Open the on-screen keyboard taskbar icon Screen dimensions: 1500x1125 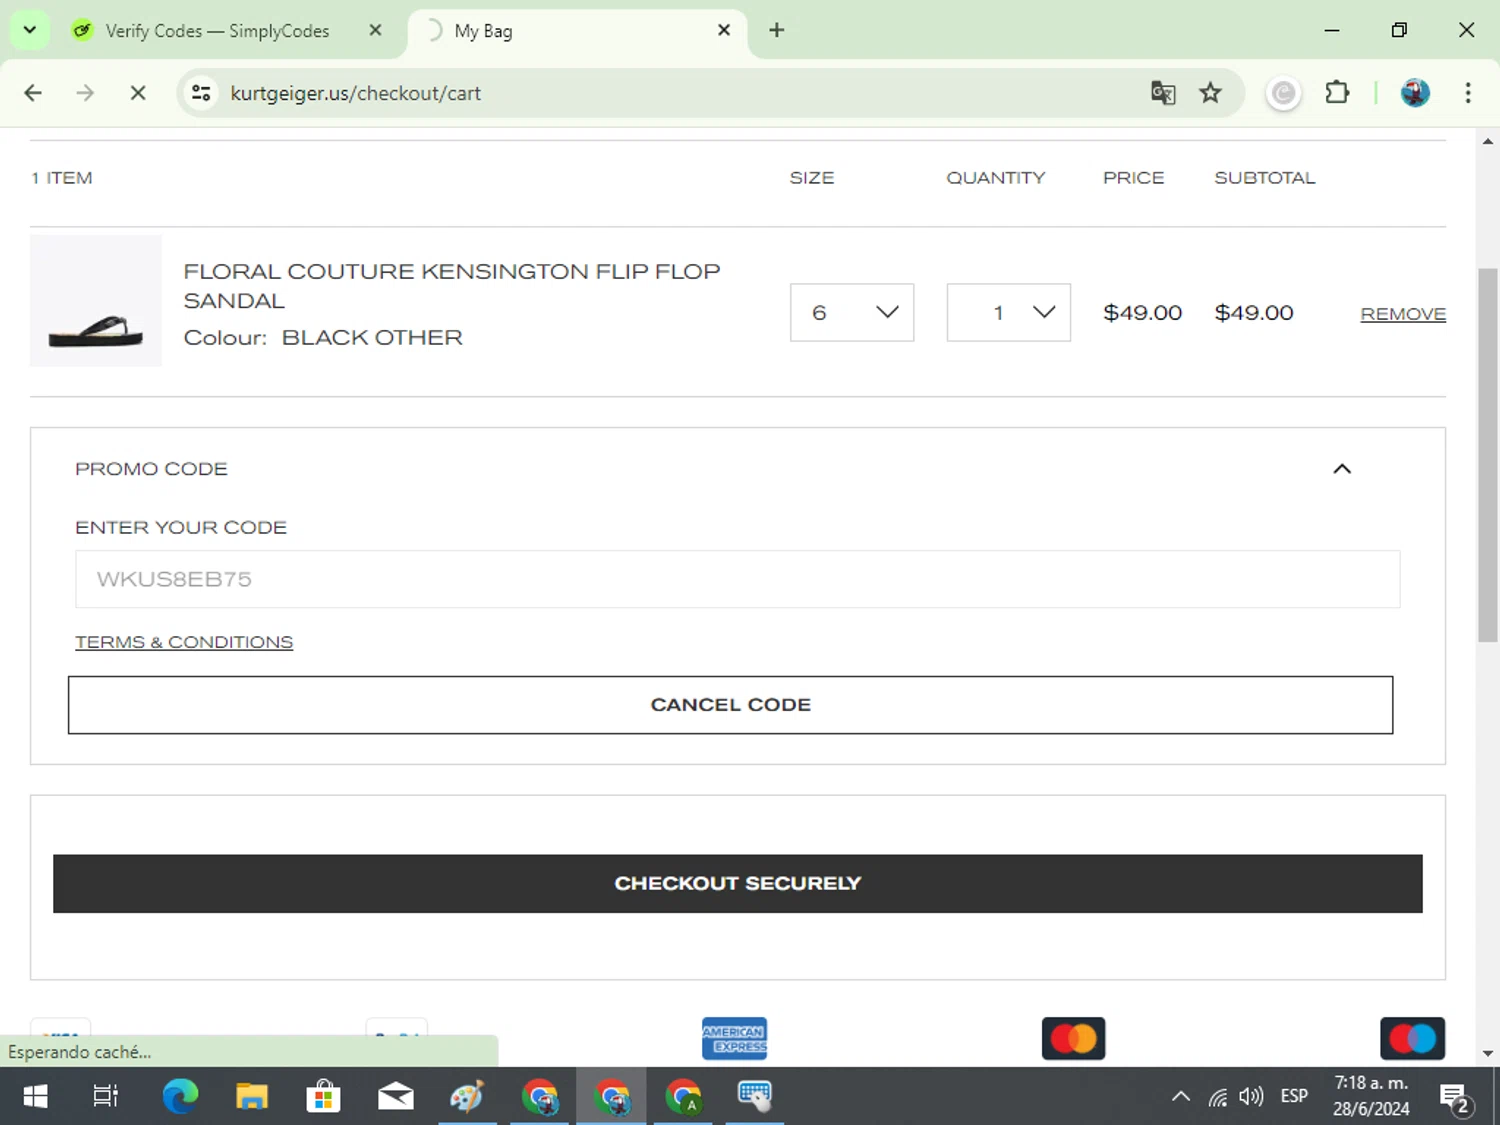[x=754, y=1097]
